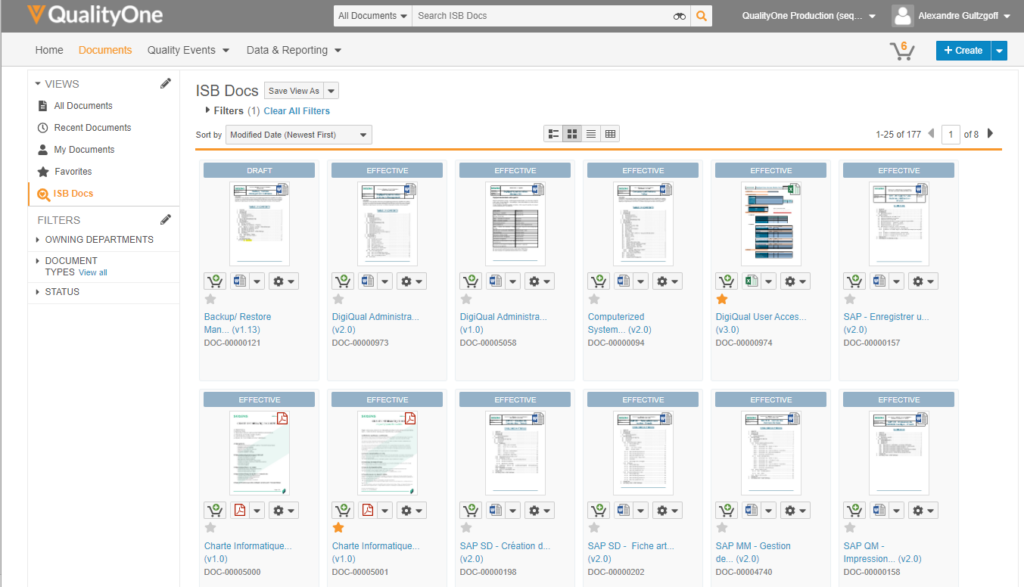Open the gear actions menu for DOC-00005001

411,511
